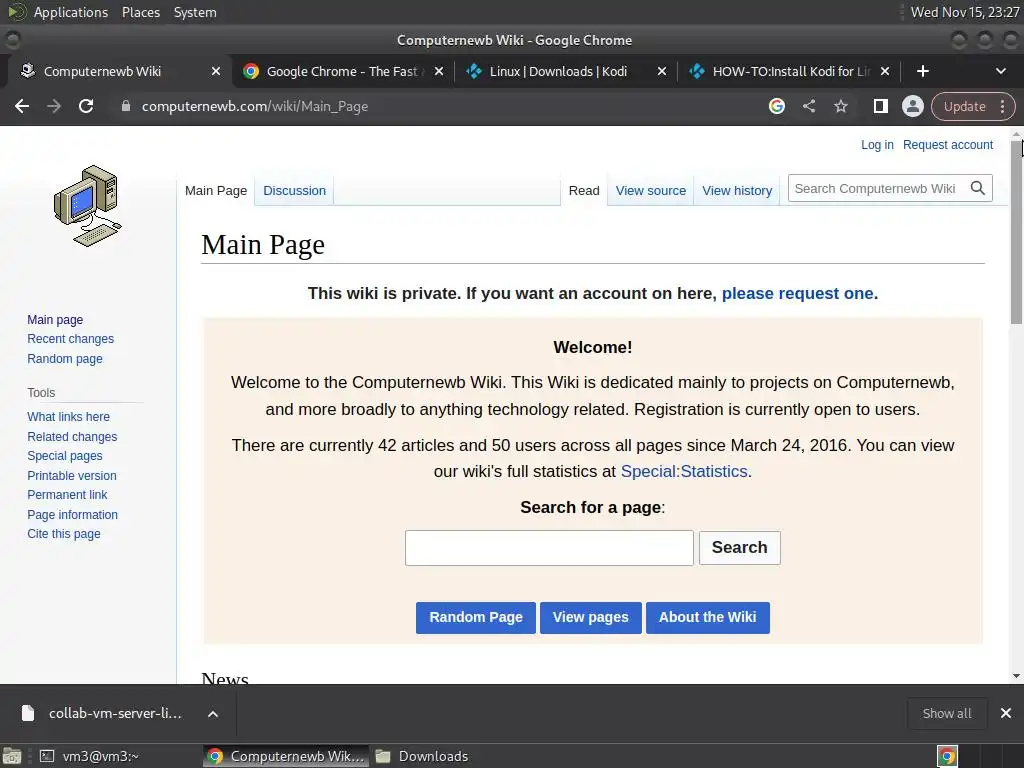Close the Computernewb Wiki tab
This screenshot has width=1024, height=768.
[216, 71]
